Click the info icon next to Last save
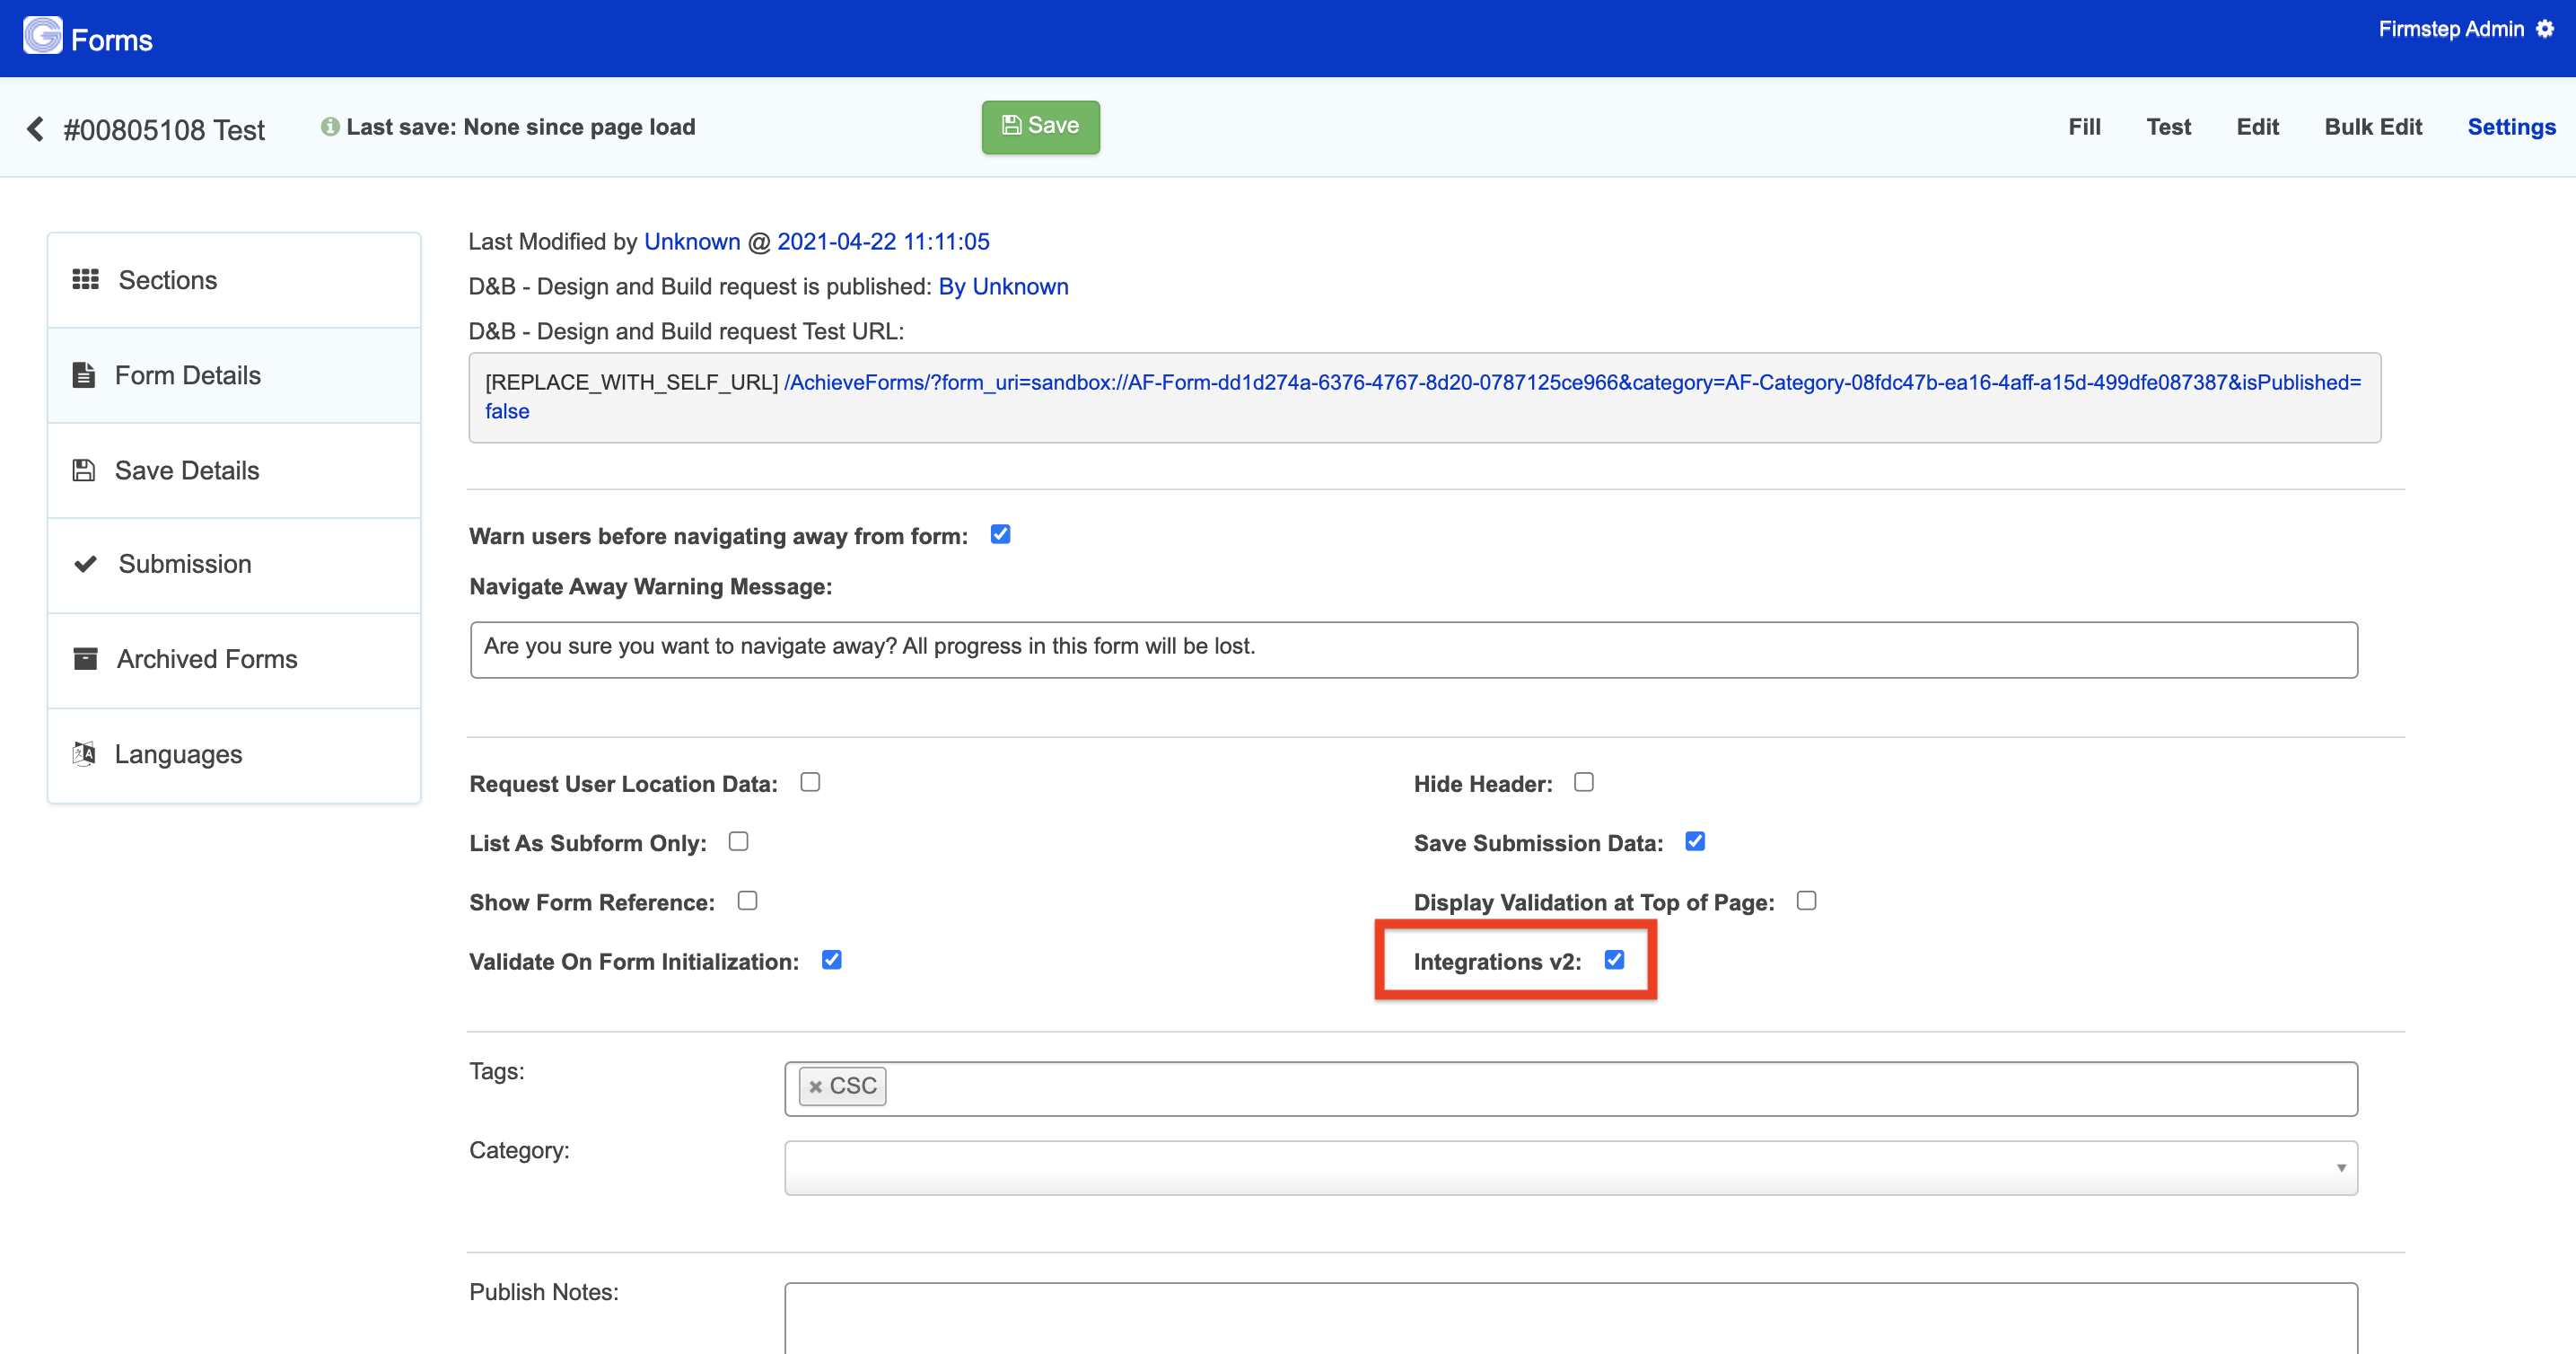 click(x=330, y=127)
